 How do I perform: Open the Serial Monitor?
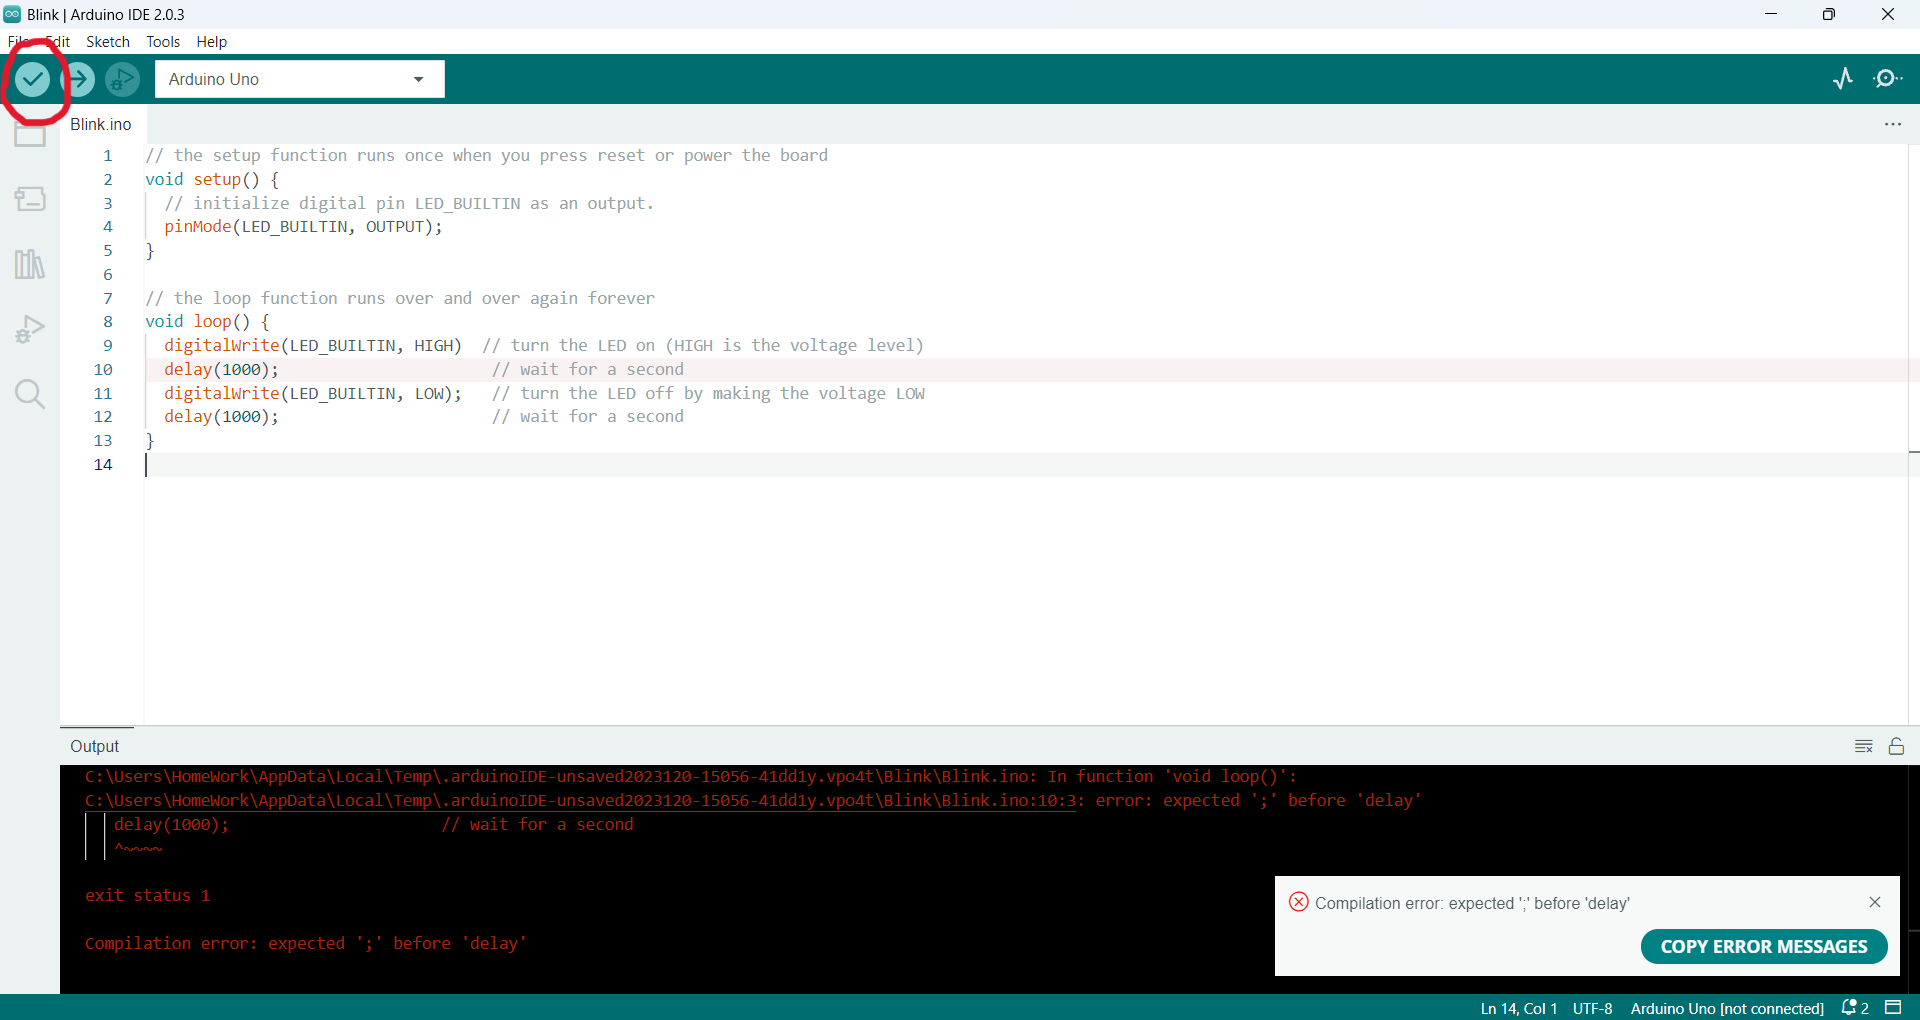[1889, 78]
